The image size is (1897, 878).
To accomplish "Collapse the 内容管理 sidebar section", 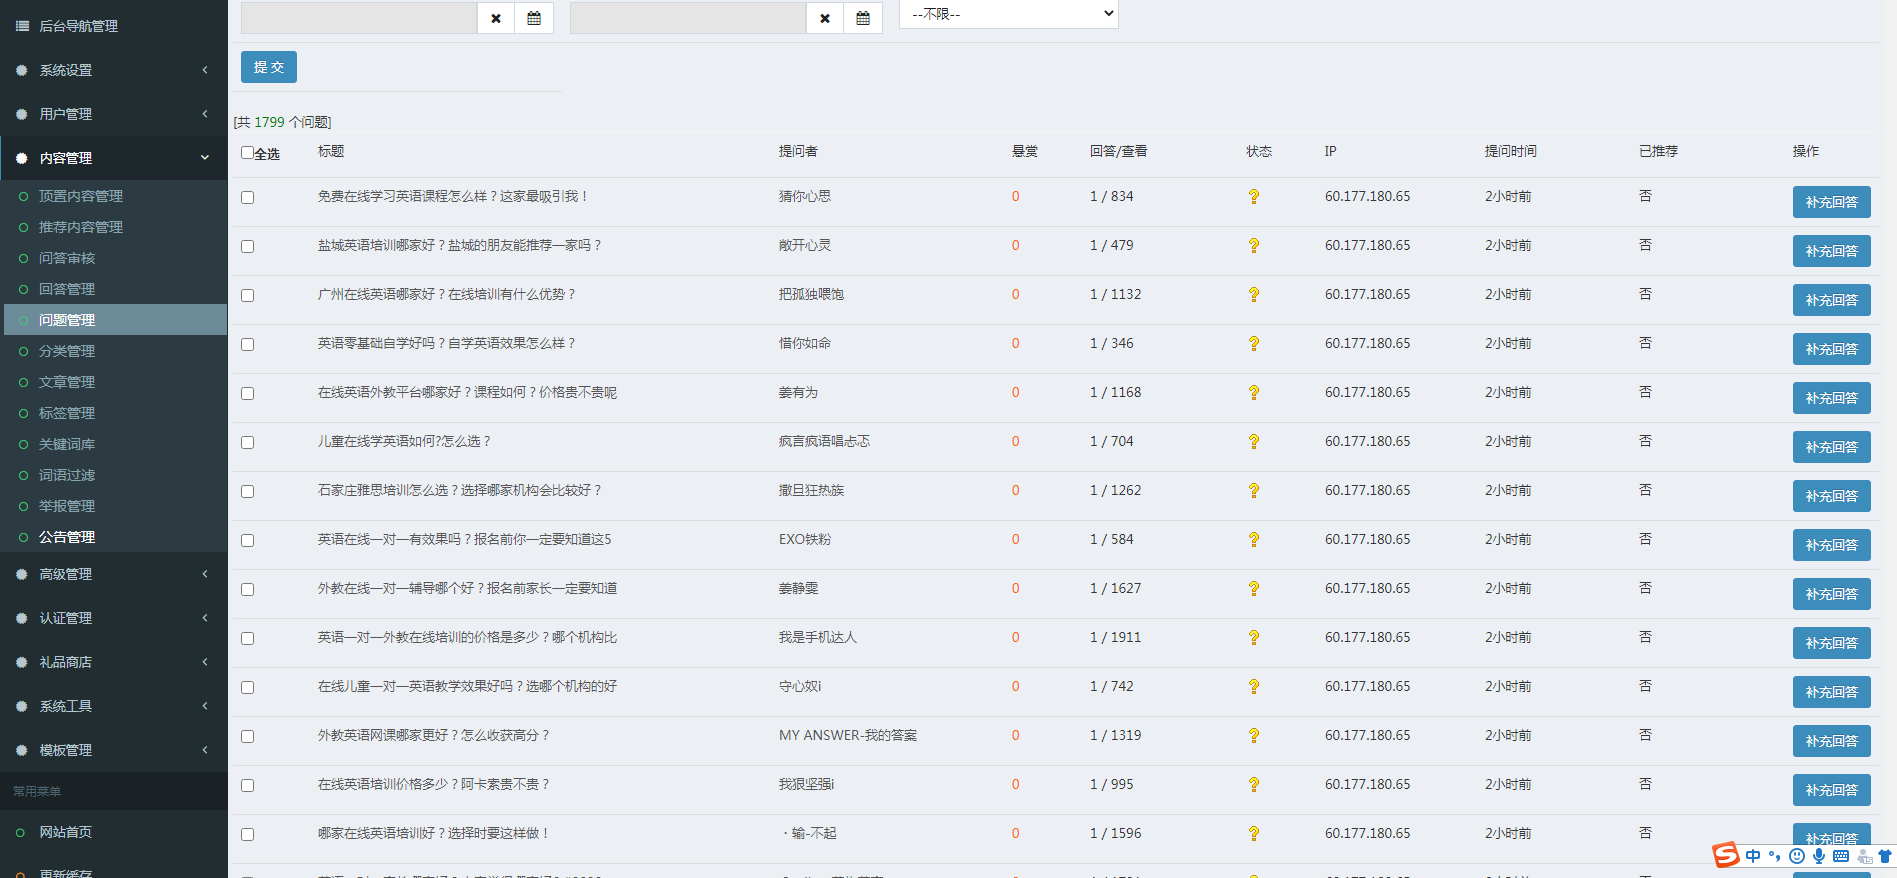I will [x=113, y=158].
